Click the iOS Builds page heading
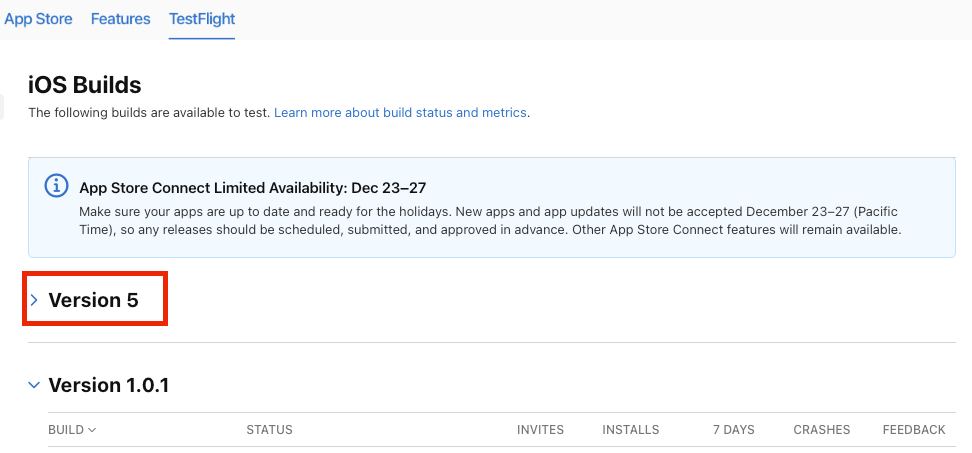Image resolution: width=972 pixels, height=453 pixels. click(x=85, y=85)
